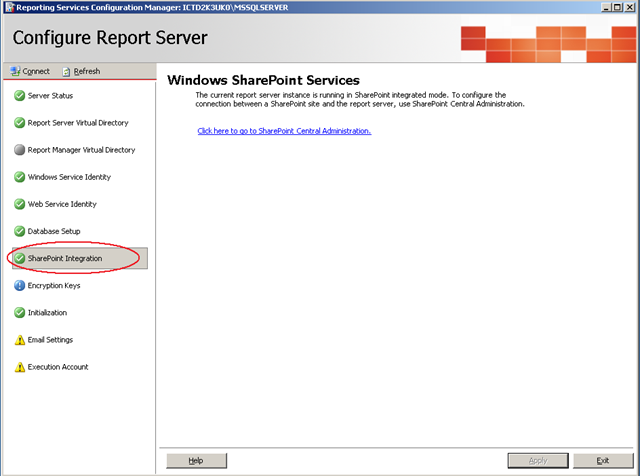Click gray status icon next to Report Manager Virtual Directory

tap(19, 150)
